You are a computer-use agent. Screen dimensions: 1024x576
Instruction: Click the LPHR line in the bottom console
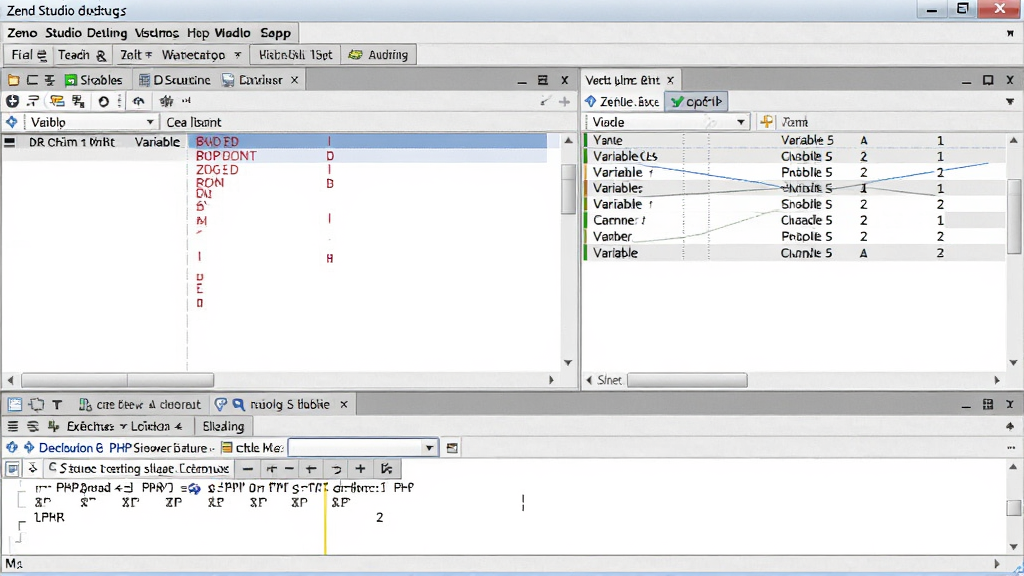coord(50,517)
